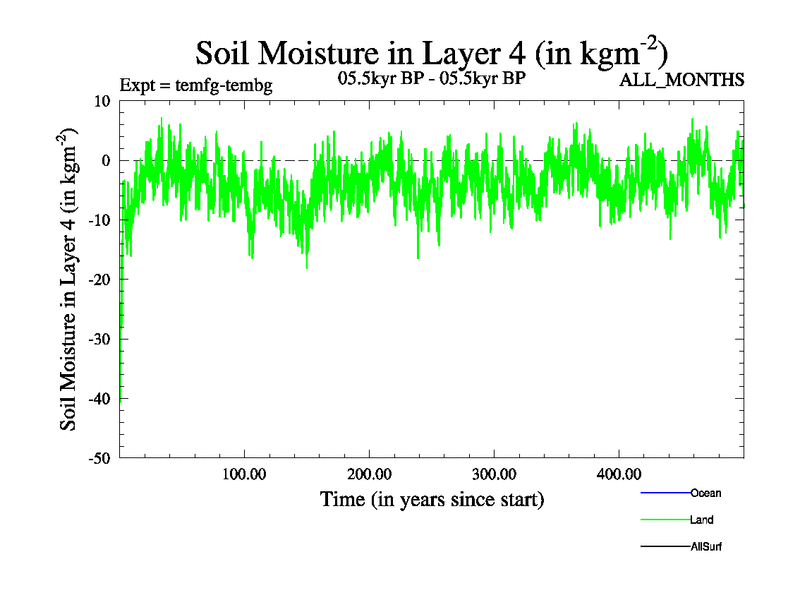Click the 100.00 x-axis tick label
Screen dimensions: 800x600
click(244, 474)
